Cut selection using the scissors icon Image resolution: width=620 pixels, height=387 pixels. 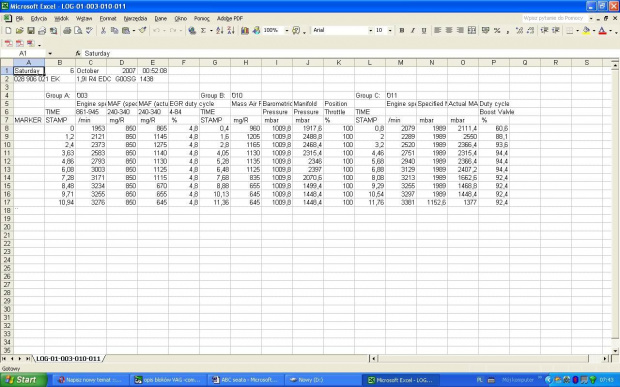tap(103, 30)
